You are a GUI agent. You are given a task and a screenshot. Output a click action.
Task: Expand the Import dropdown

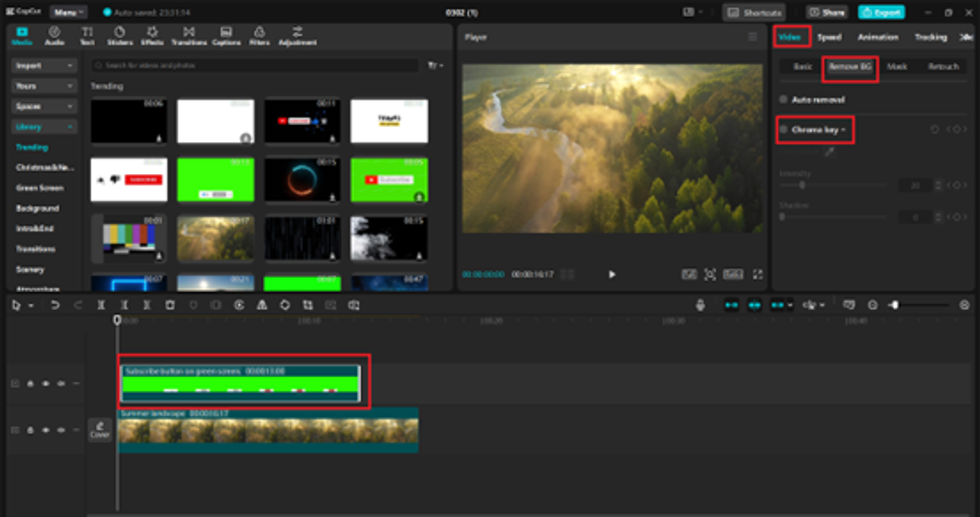click(45, 65)
